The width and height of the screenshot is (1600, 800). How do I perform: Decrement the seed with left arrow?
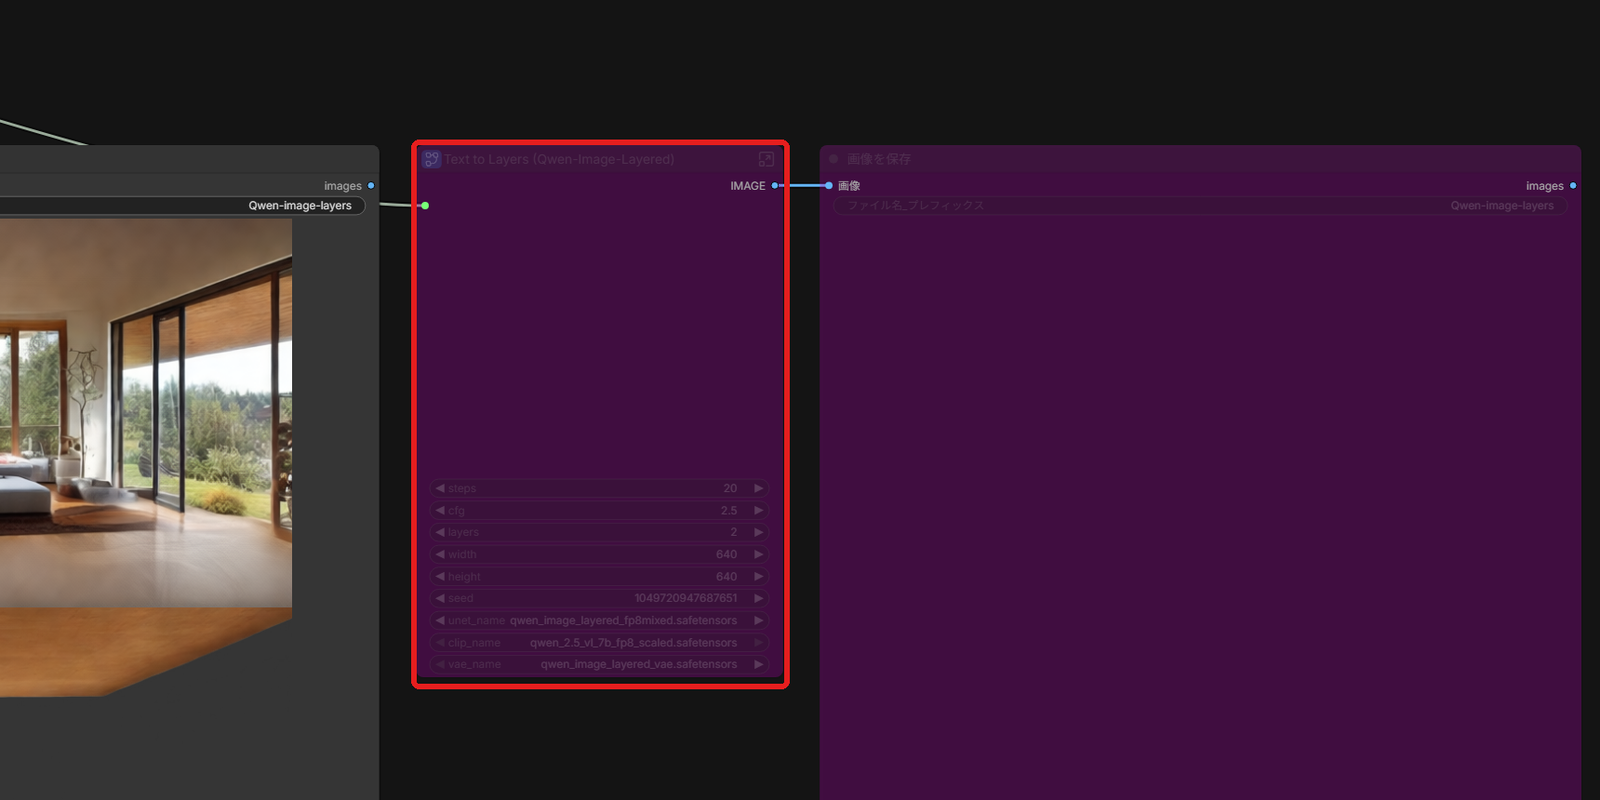point(440,598)
